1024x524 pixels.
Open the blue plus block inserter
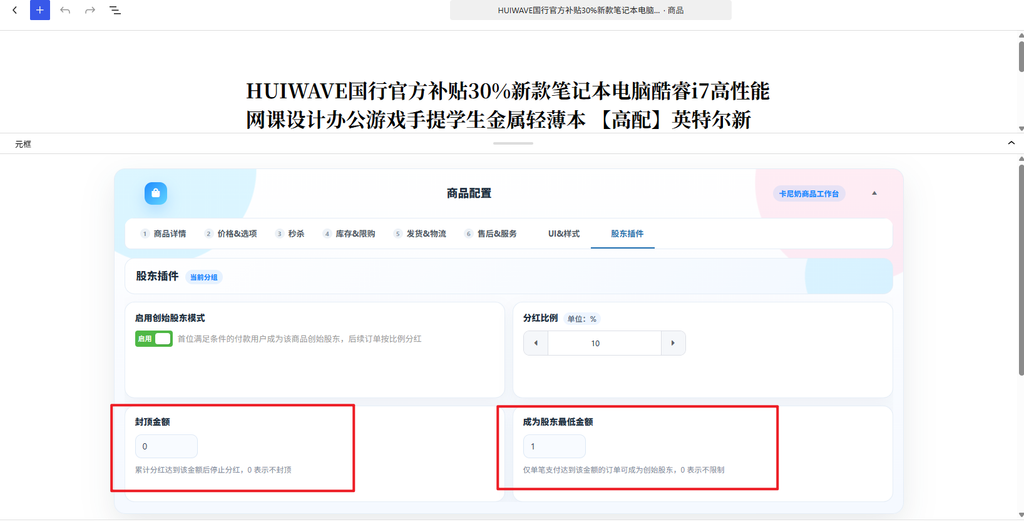click(40, 10)
